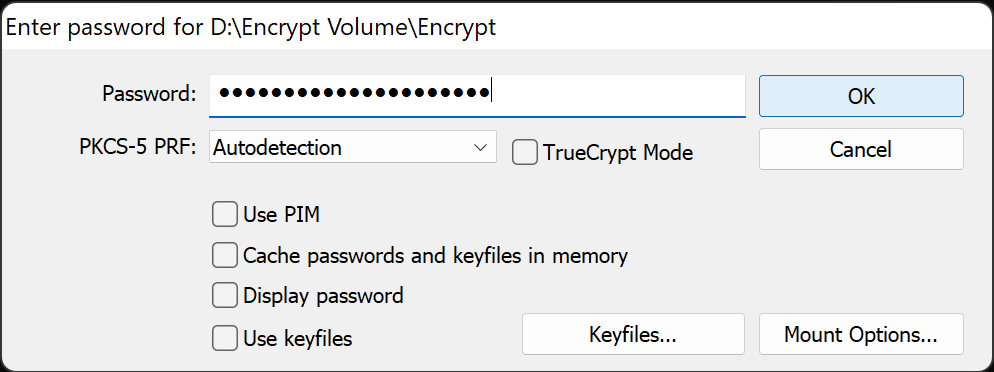Click the masked password dots
The width and height of the screenshot is (994, 372).
[354, 93]
